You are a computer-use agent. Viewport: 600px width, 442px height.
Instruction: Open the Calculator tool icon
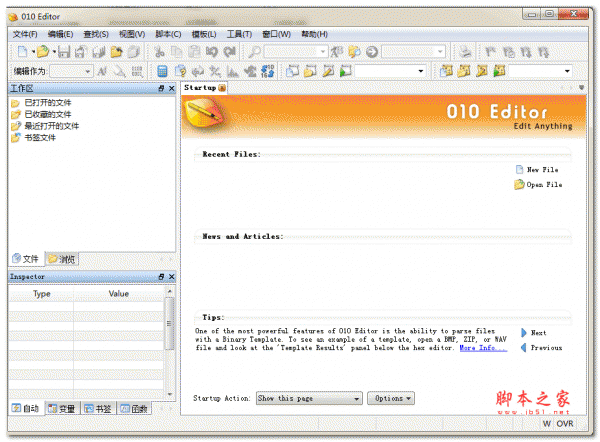(162, 71)
